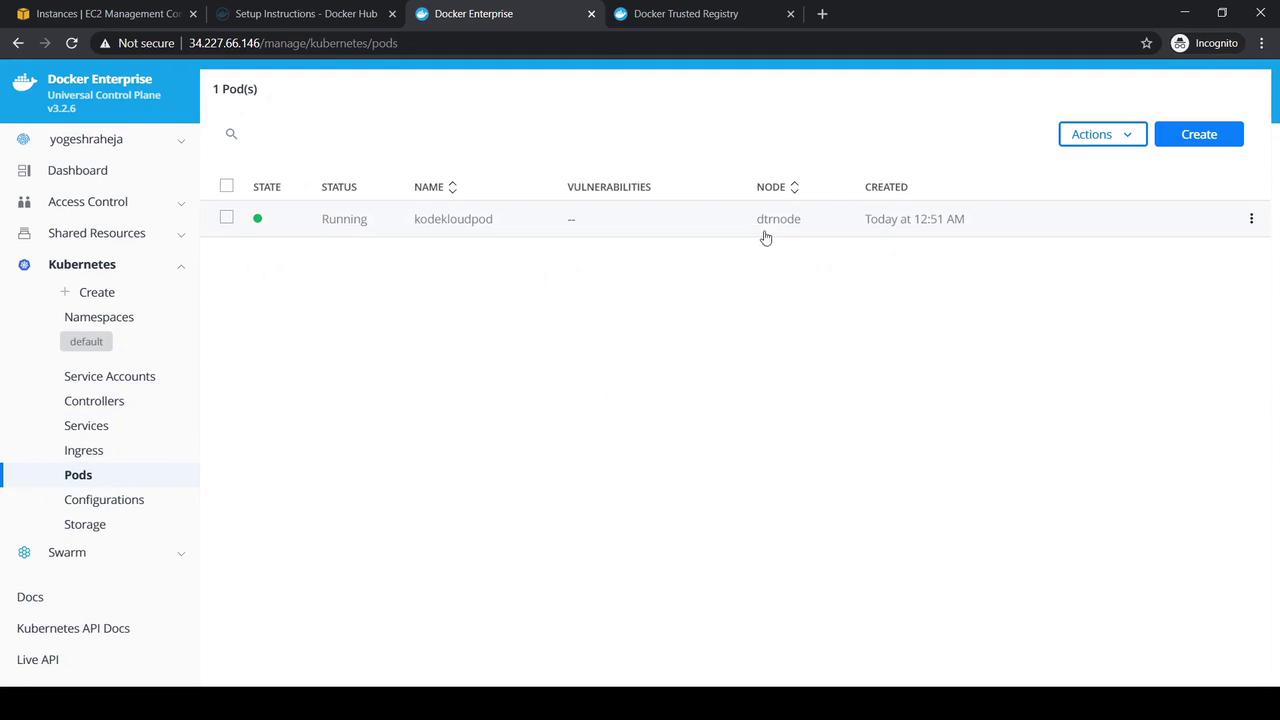Click the blue Create button
The width and height of the screenshot is (1280, 720).
point(1199,134)
